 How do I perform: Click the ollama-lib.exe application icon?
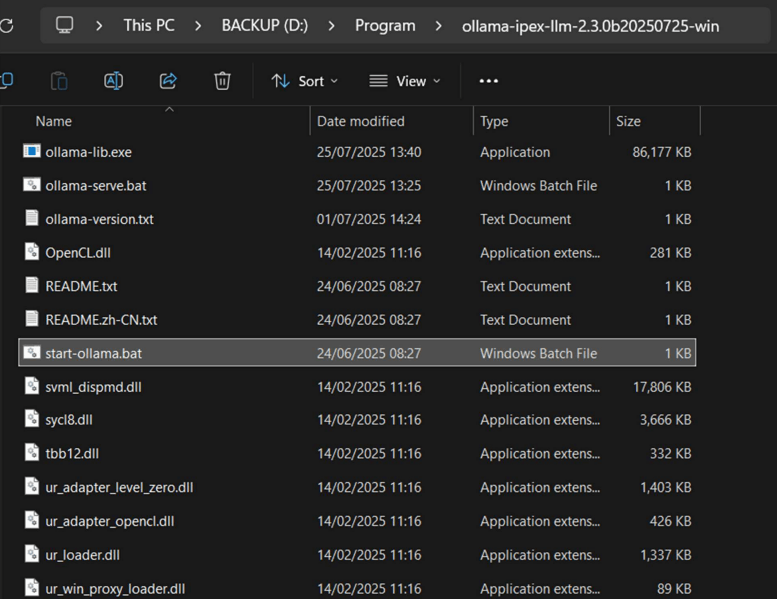(31, 152)
